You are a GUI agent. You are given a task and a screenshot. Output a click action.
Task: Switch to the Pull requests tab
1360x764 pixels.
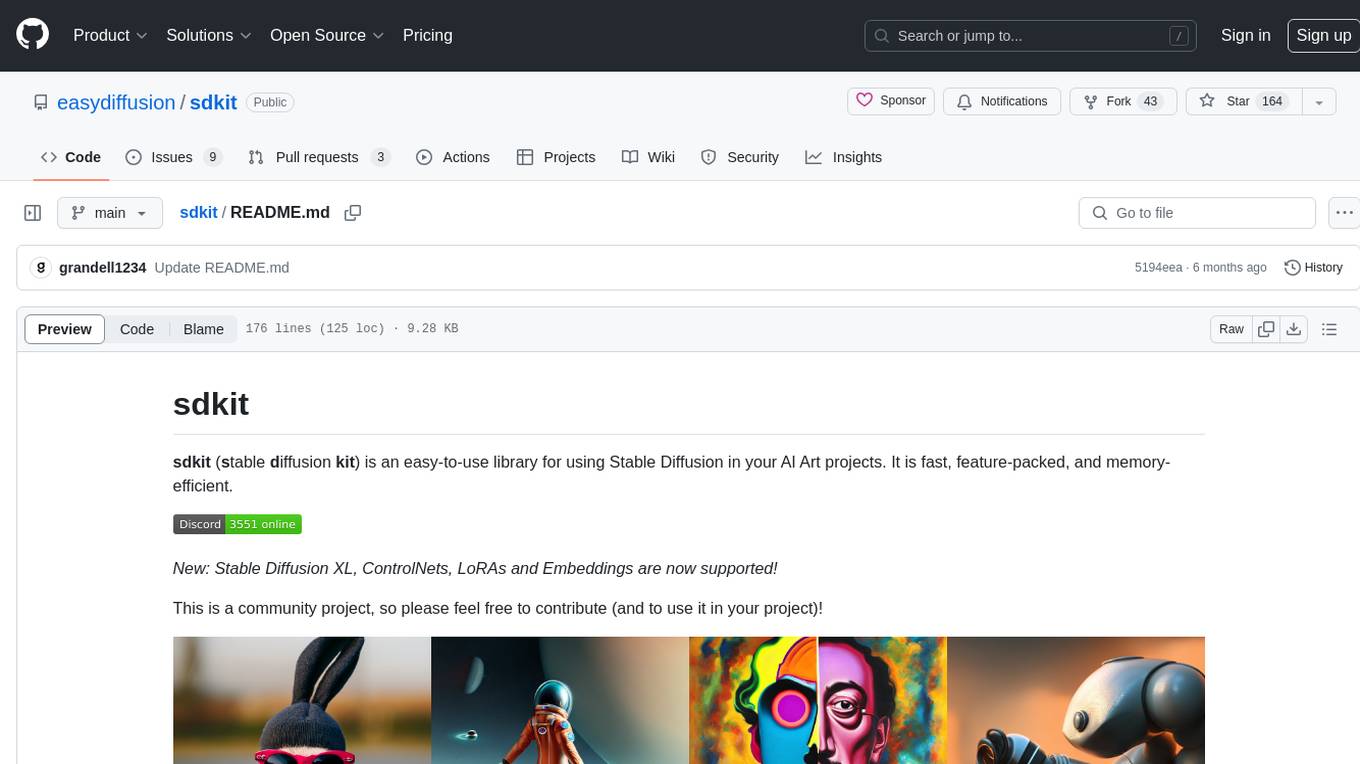click(x=318, y=157)
